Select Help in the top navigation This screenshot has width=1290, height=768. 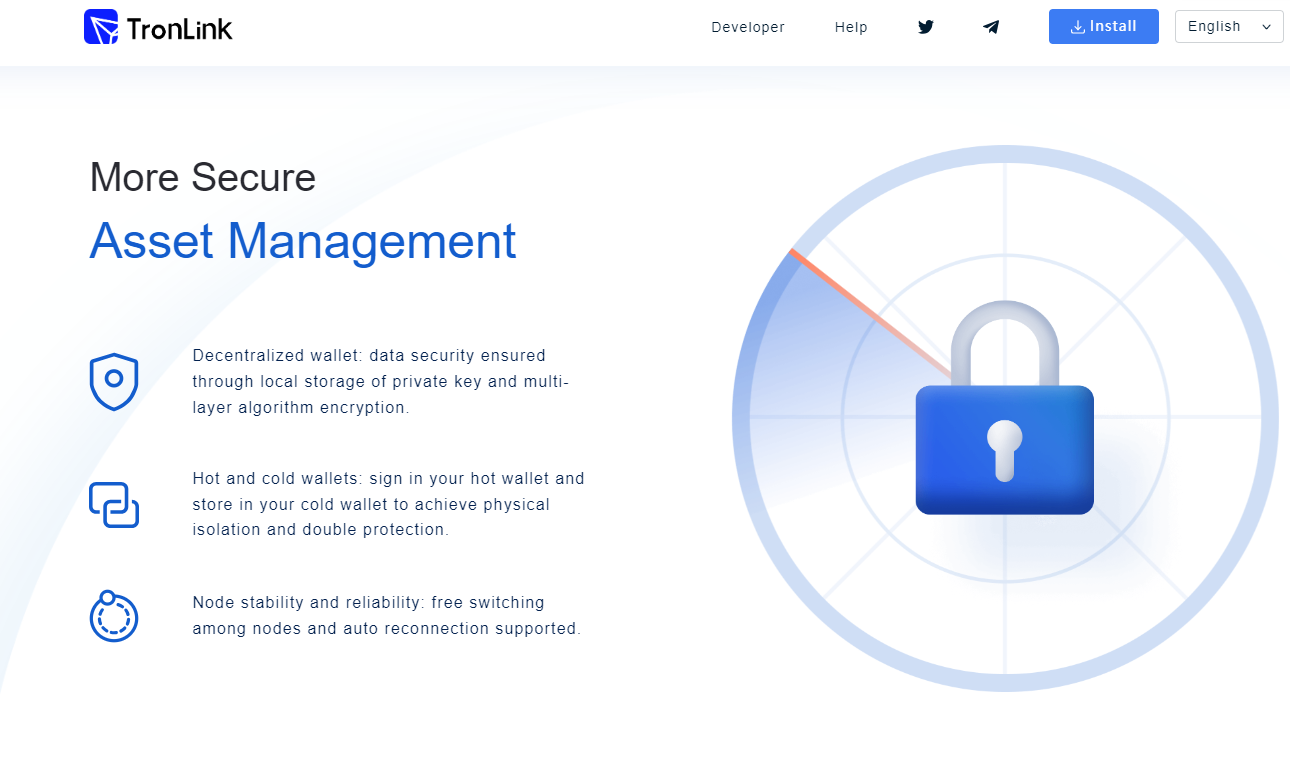[851, 27]
